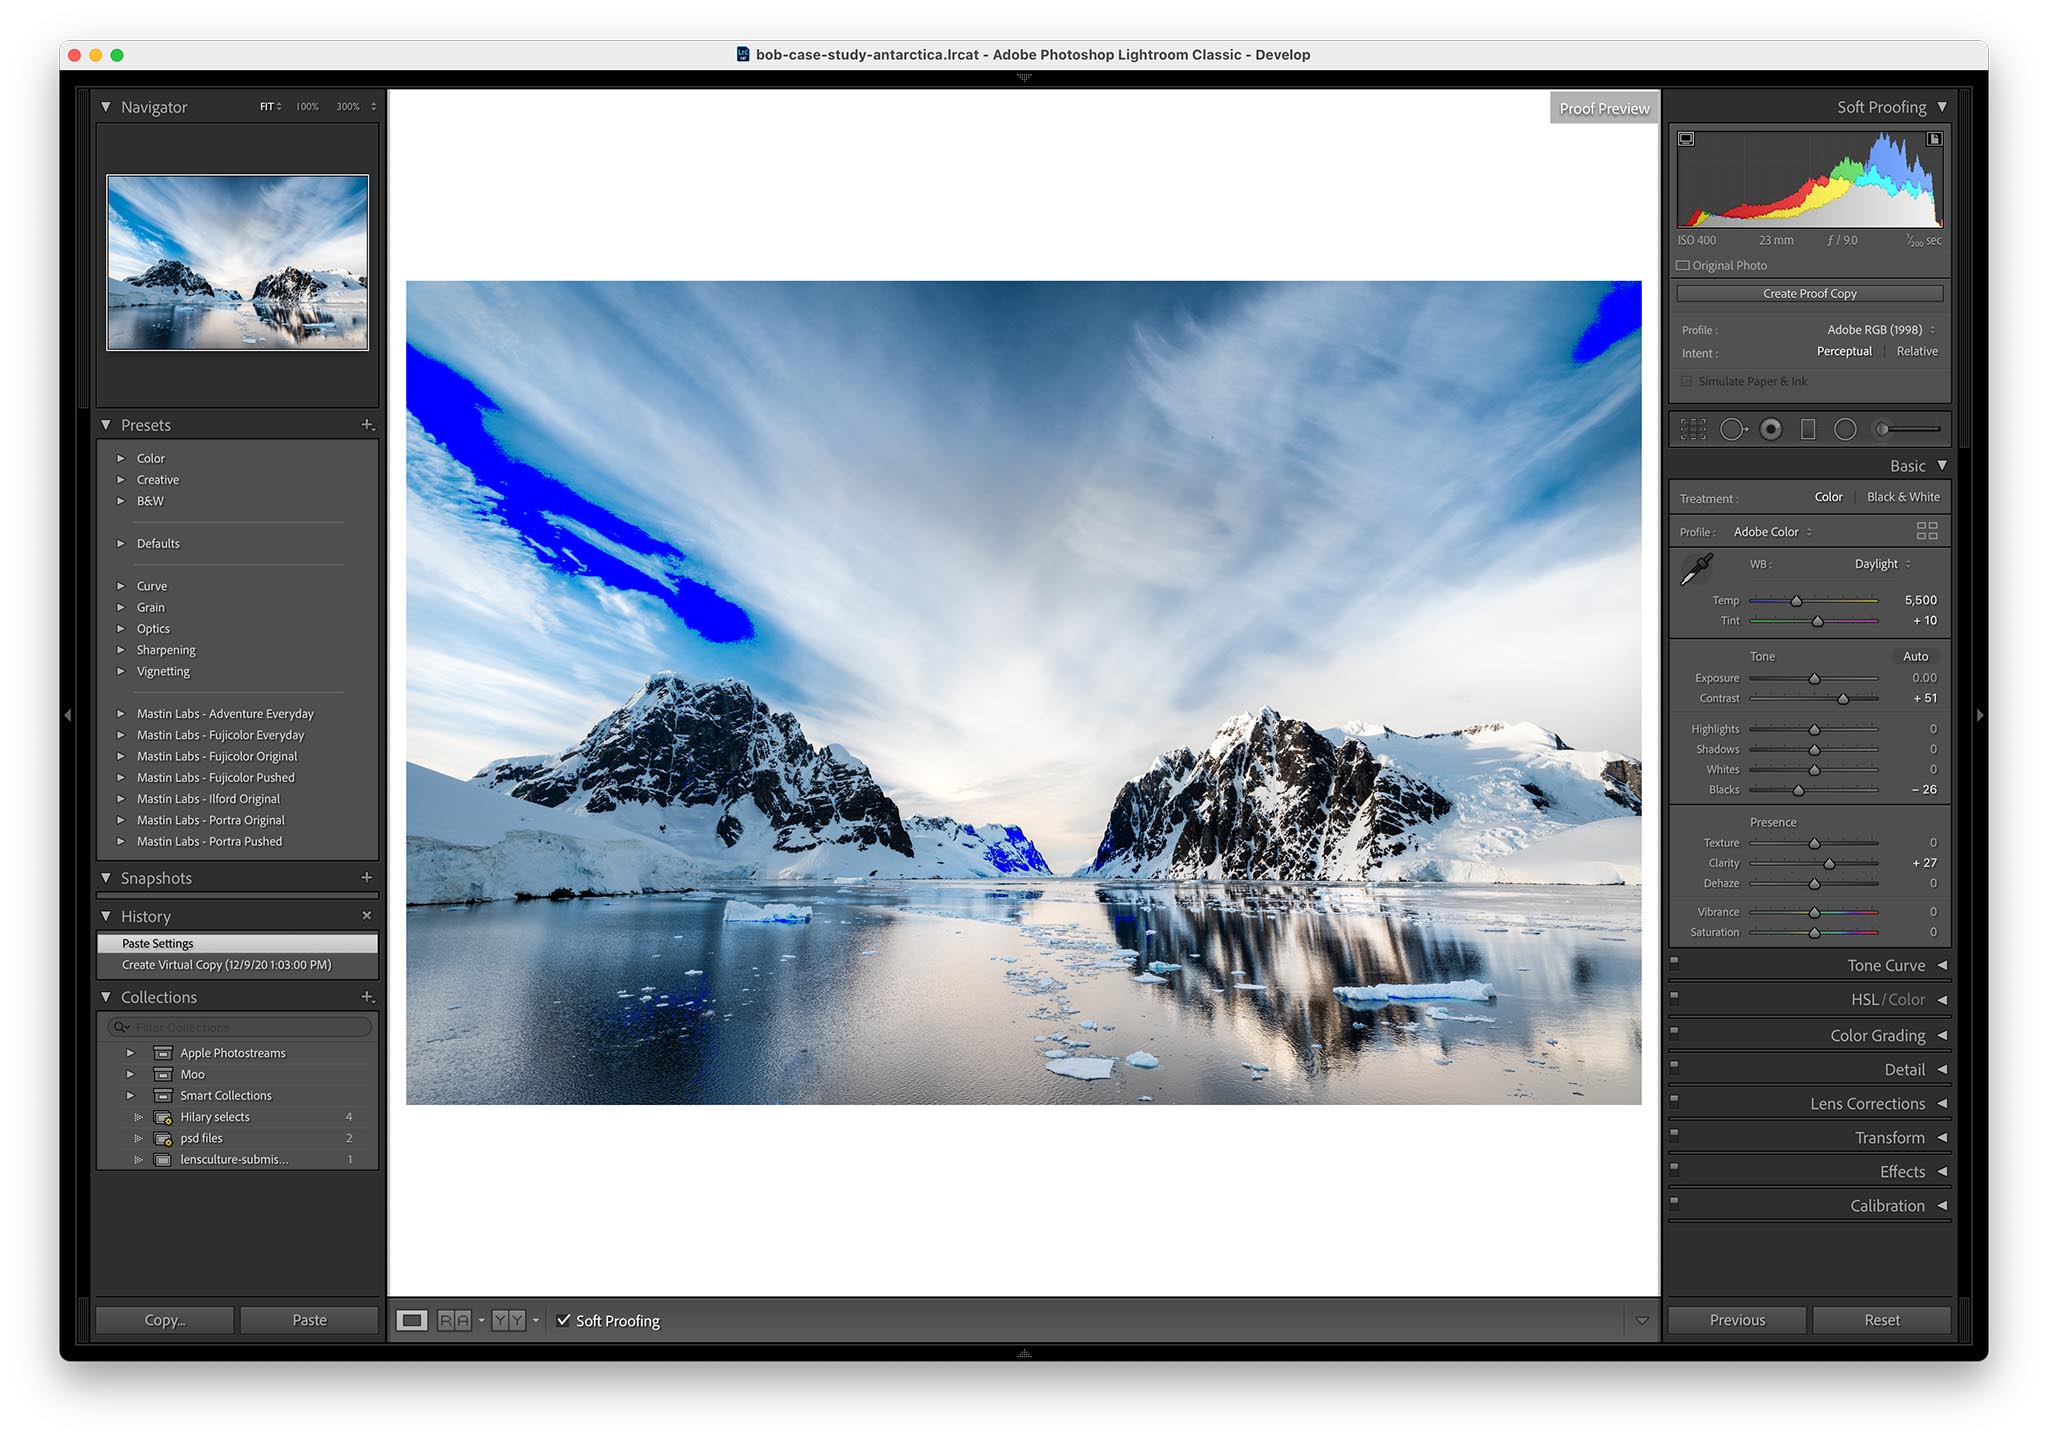Viewport: 2048px width, 1440px height.
Task: Click the Paste button
Action: pyautogui.click(x=309, y=1320)
